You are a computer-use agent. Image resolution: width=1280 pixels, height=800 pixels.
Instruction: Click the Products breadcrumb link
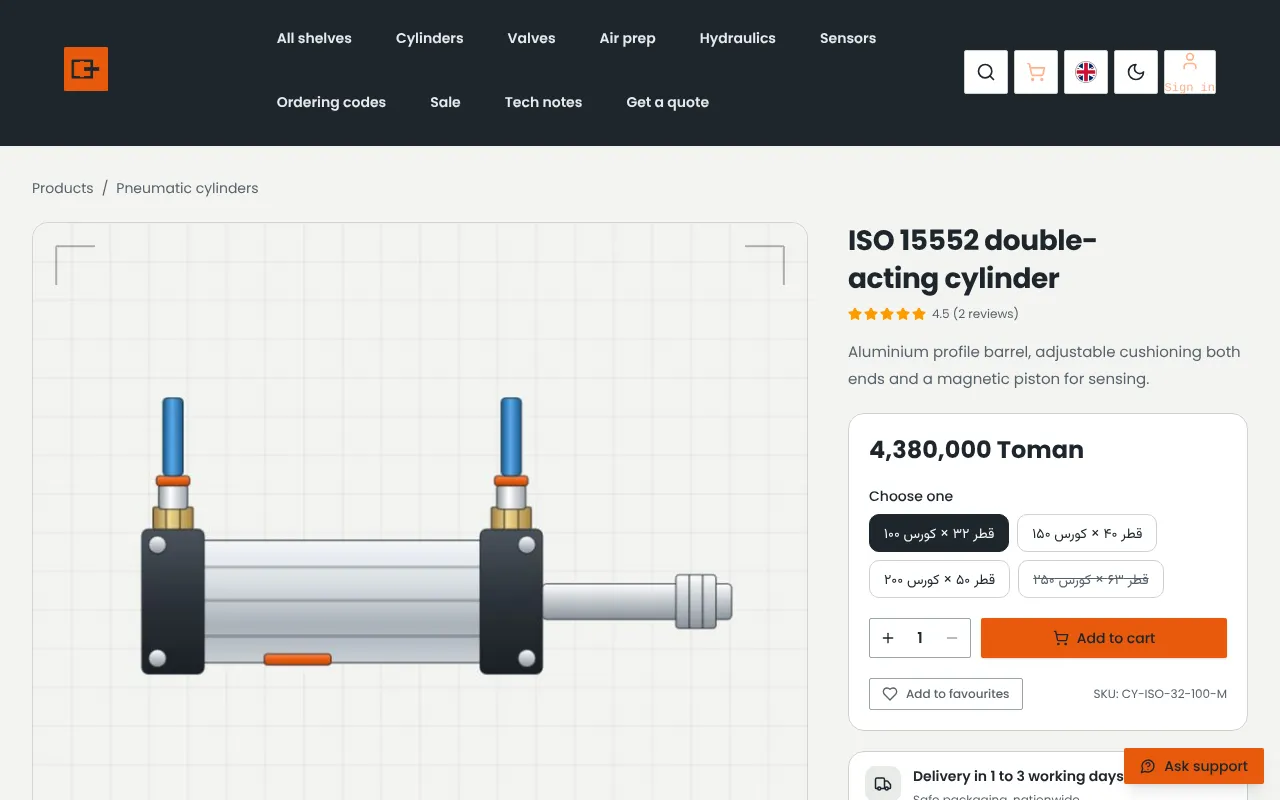(63, 188)
